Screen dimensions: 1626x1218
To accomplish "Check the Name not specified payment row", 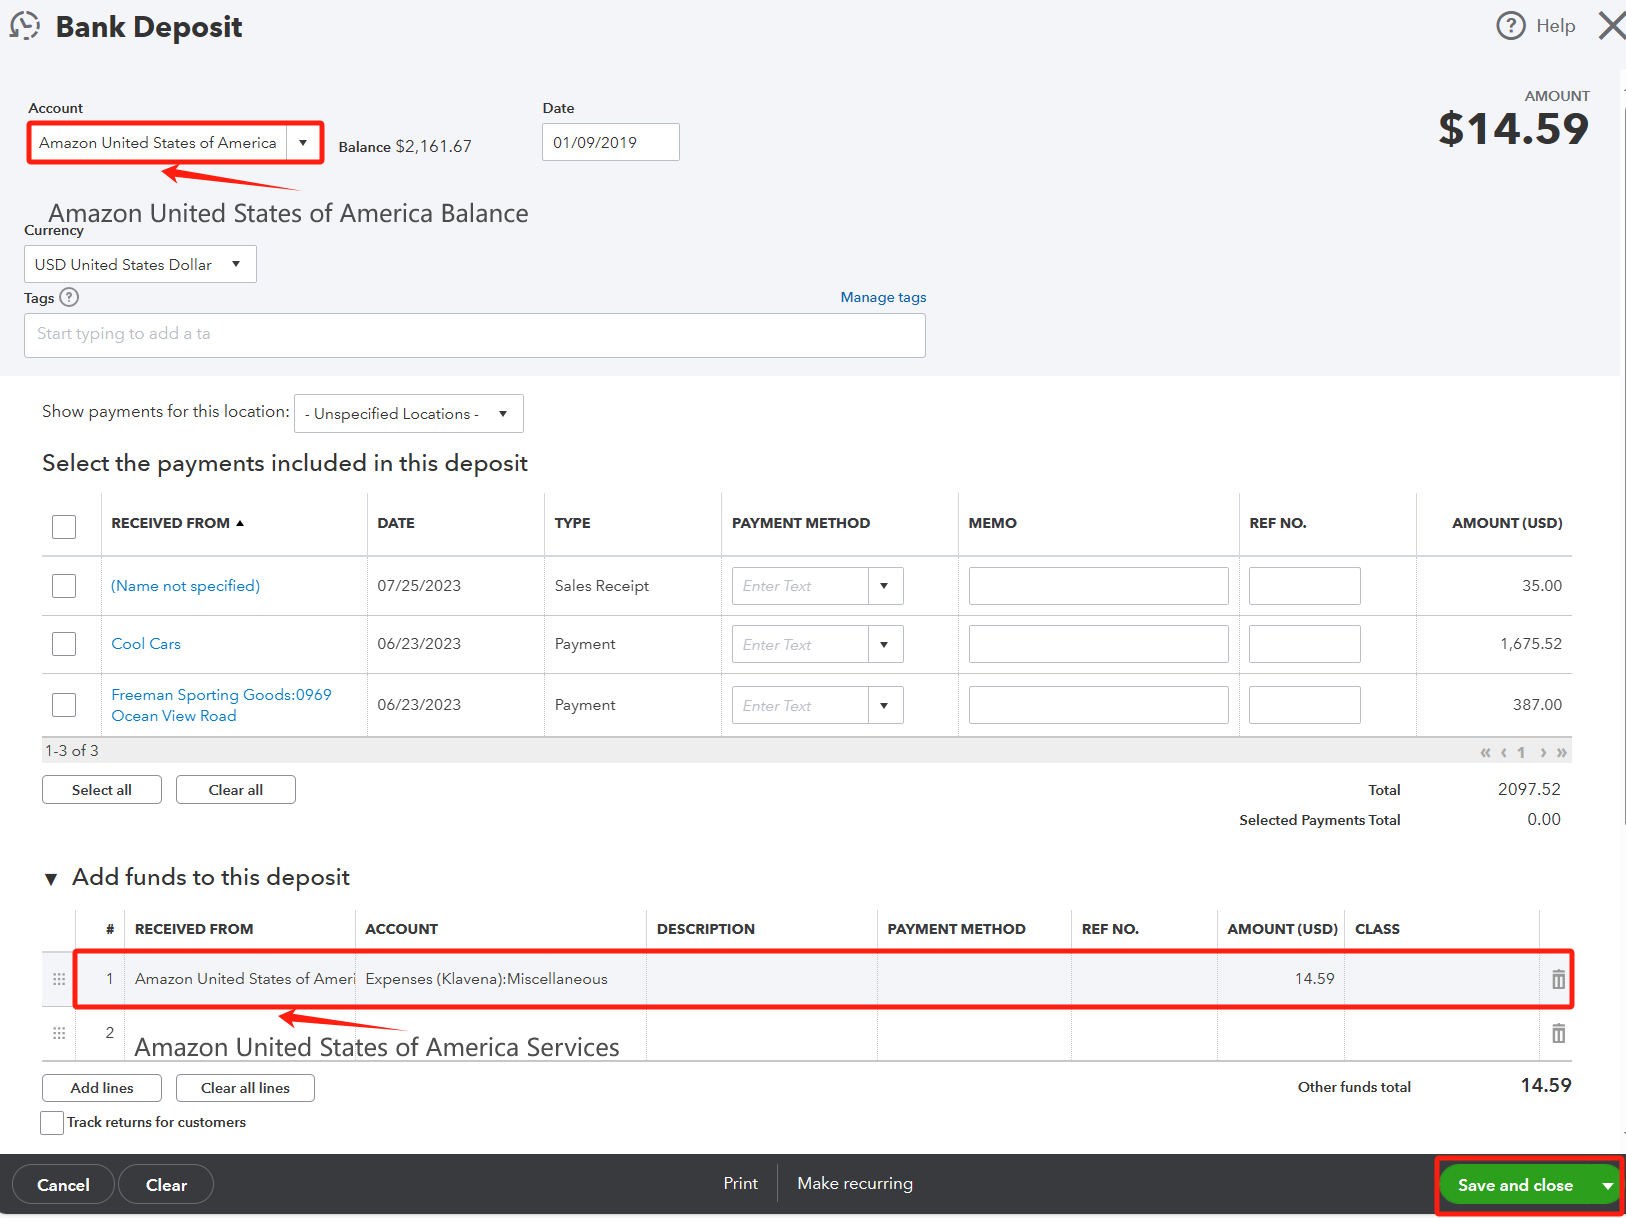I will [x=64, y=586].
